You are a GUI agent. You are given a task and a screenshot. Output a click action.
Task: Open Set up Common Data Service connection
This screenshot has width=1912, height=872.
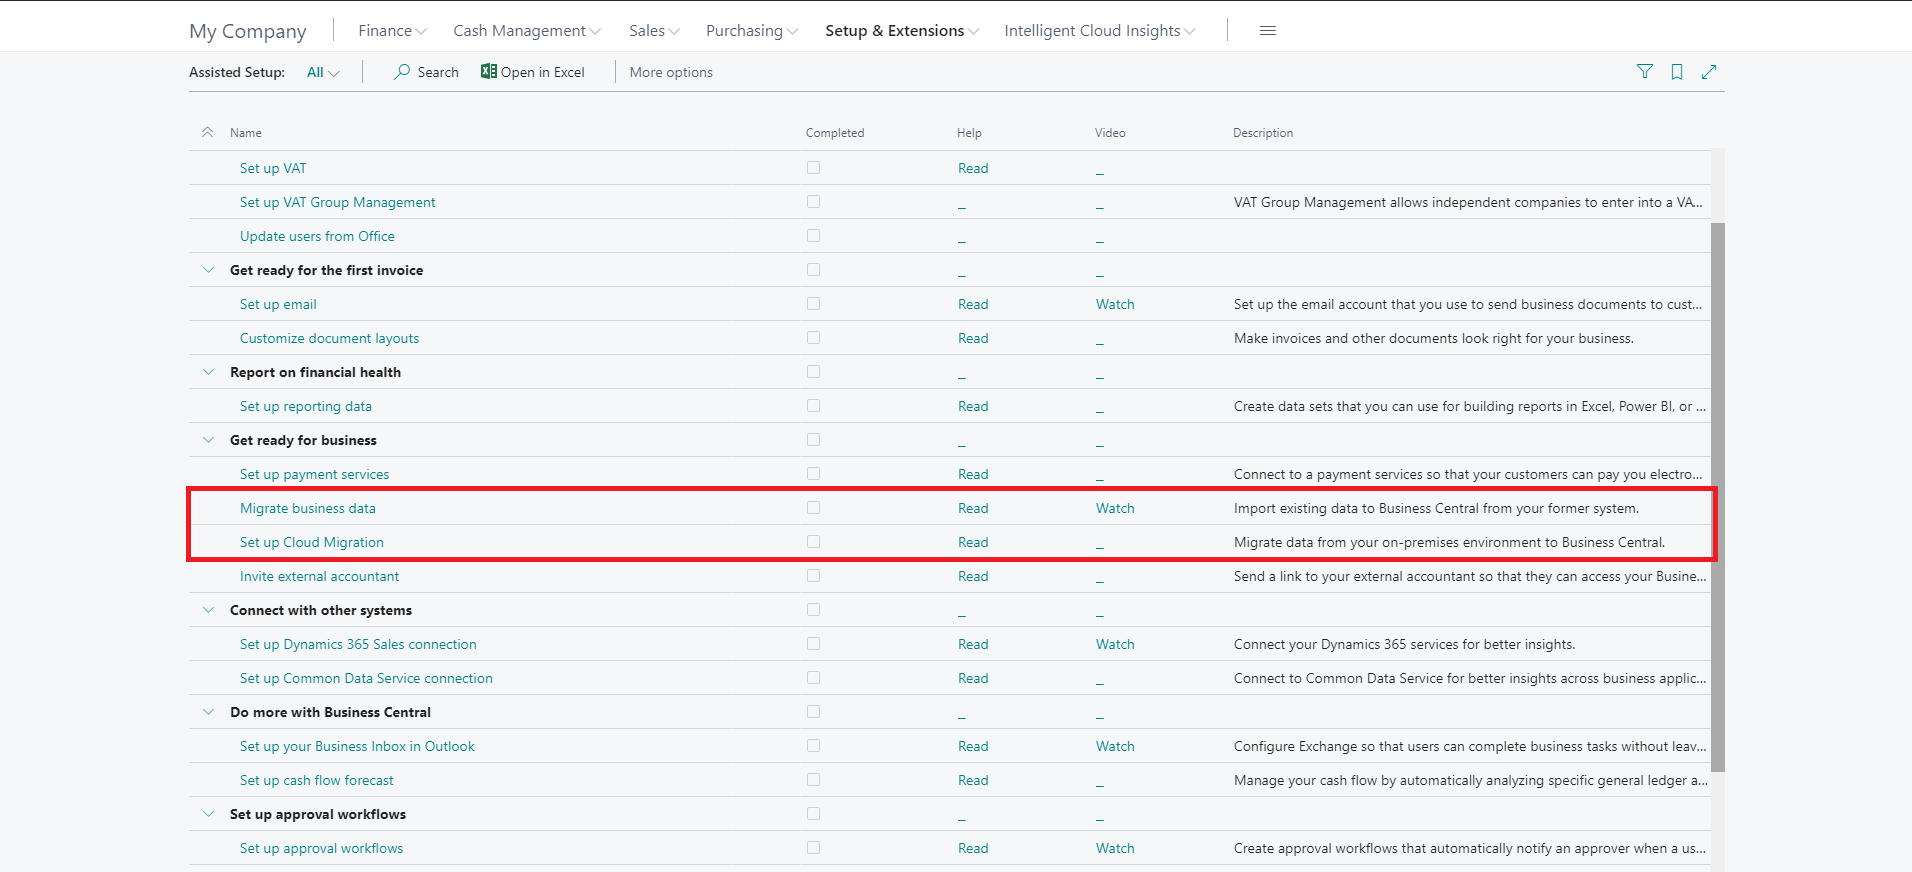366,678
